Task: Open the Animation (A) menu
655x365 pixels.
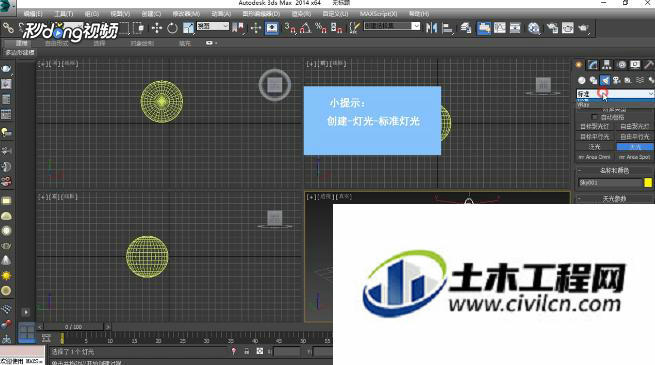Action: pos(221,14)
